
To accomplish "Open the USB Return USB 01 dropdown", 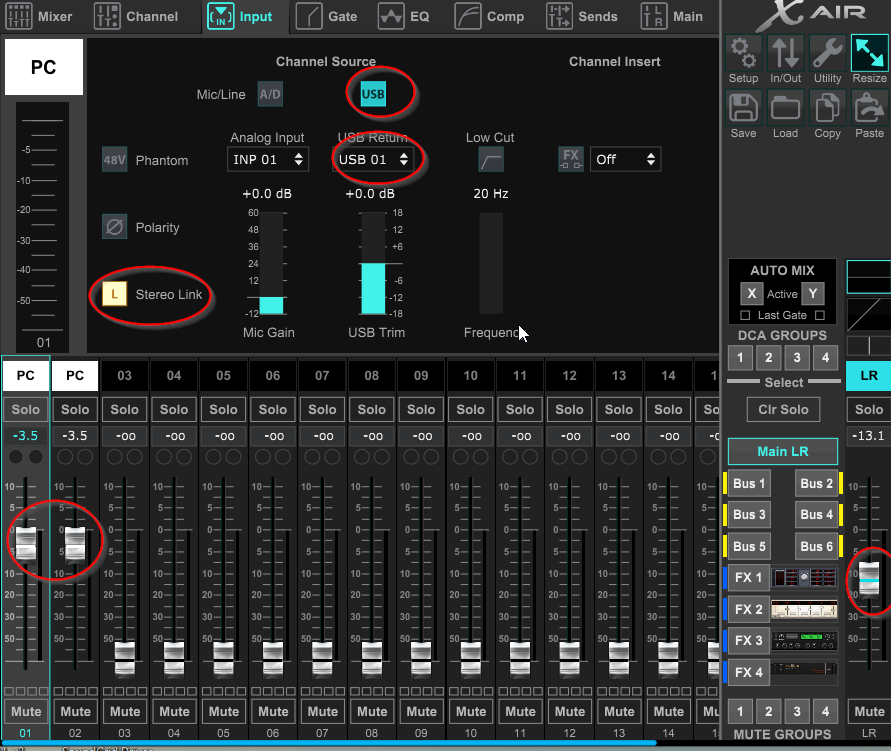I will (373, 160).
